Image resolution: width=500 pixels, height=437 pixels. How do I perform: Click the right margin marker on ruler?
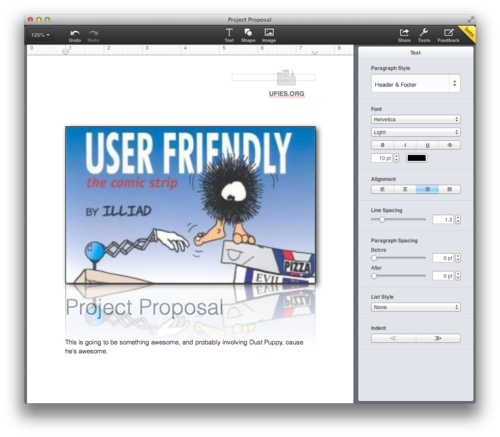(x=315, y=52)
